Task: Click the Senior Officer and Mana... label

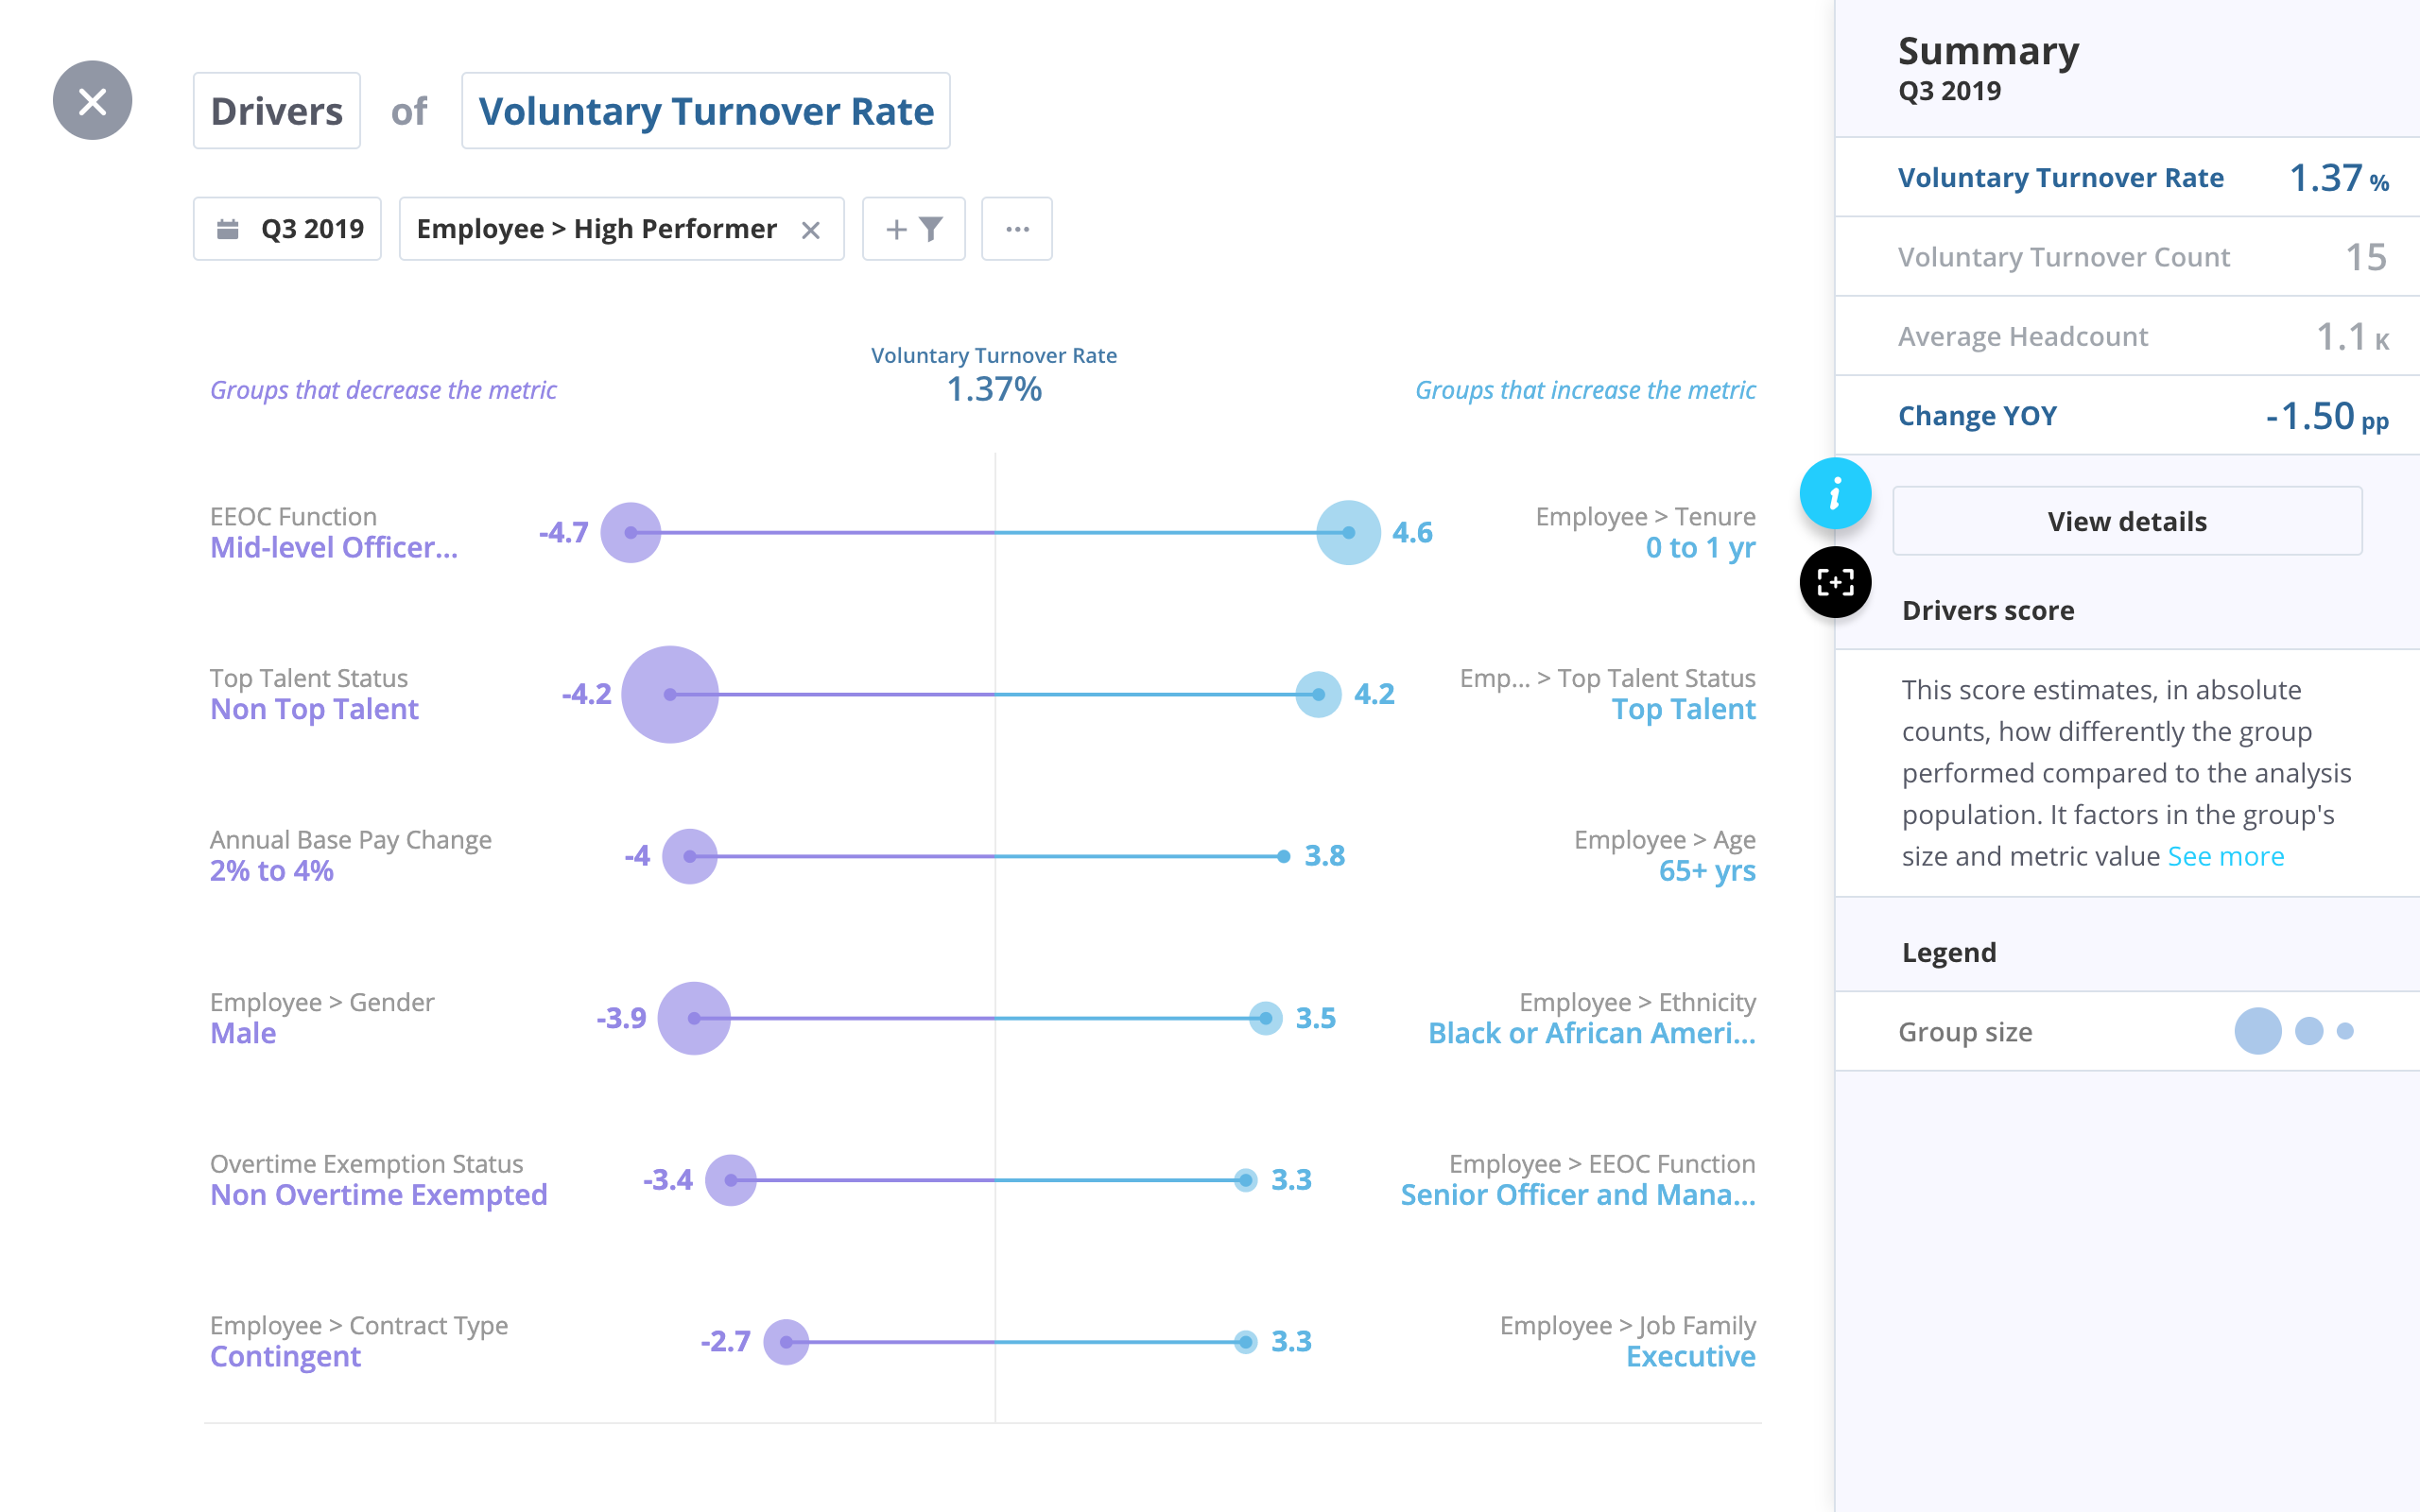Action: [x=1578, y=1195]
